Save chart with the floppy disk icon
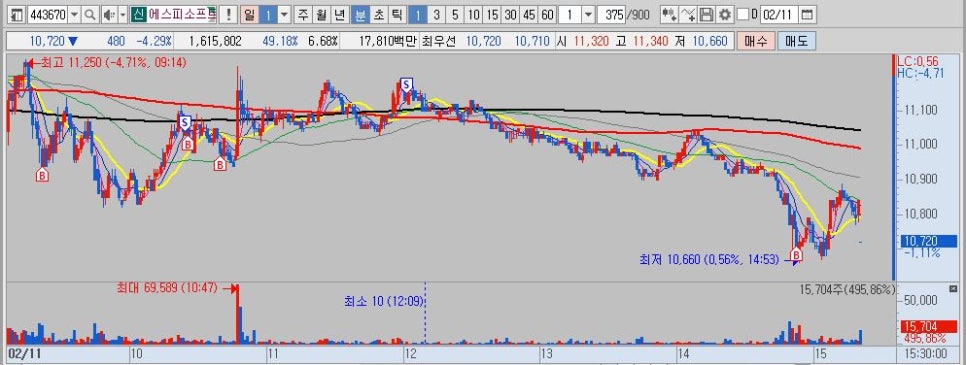 (x=707, y=14)
